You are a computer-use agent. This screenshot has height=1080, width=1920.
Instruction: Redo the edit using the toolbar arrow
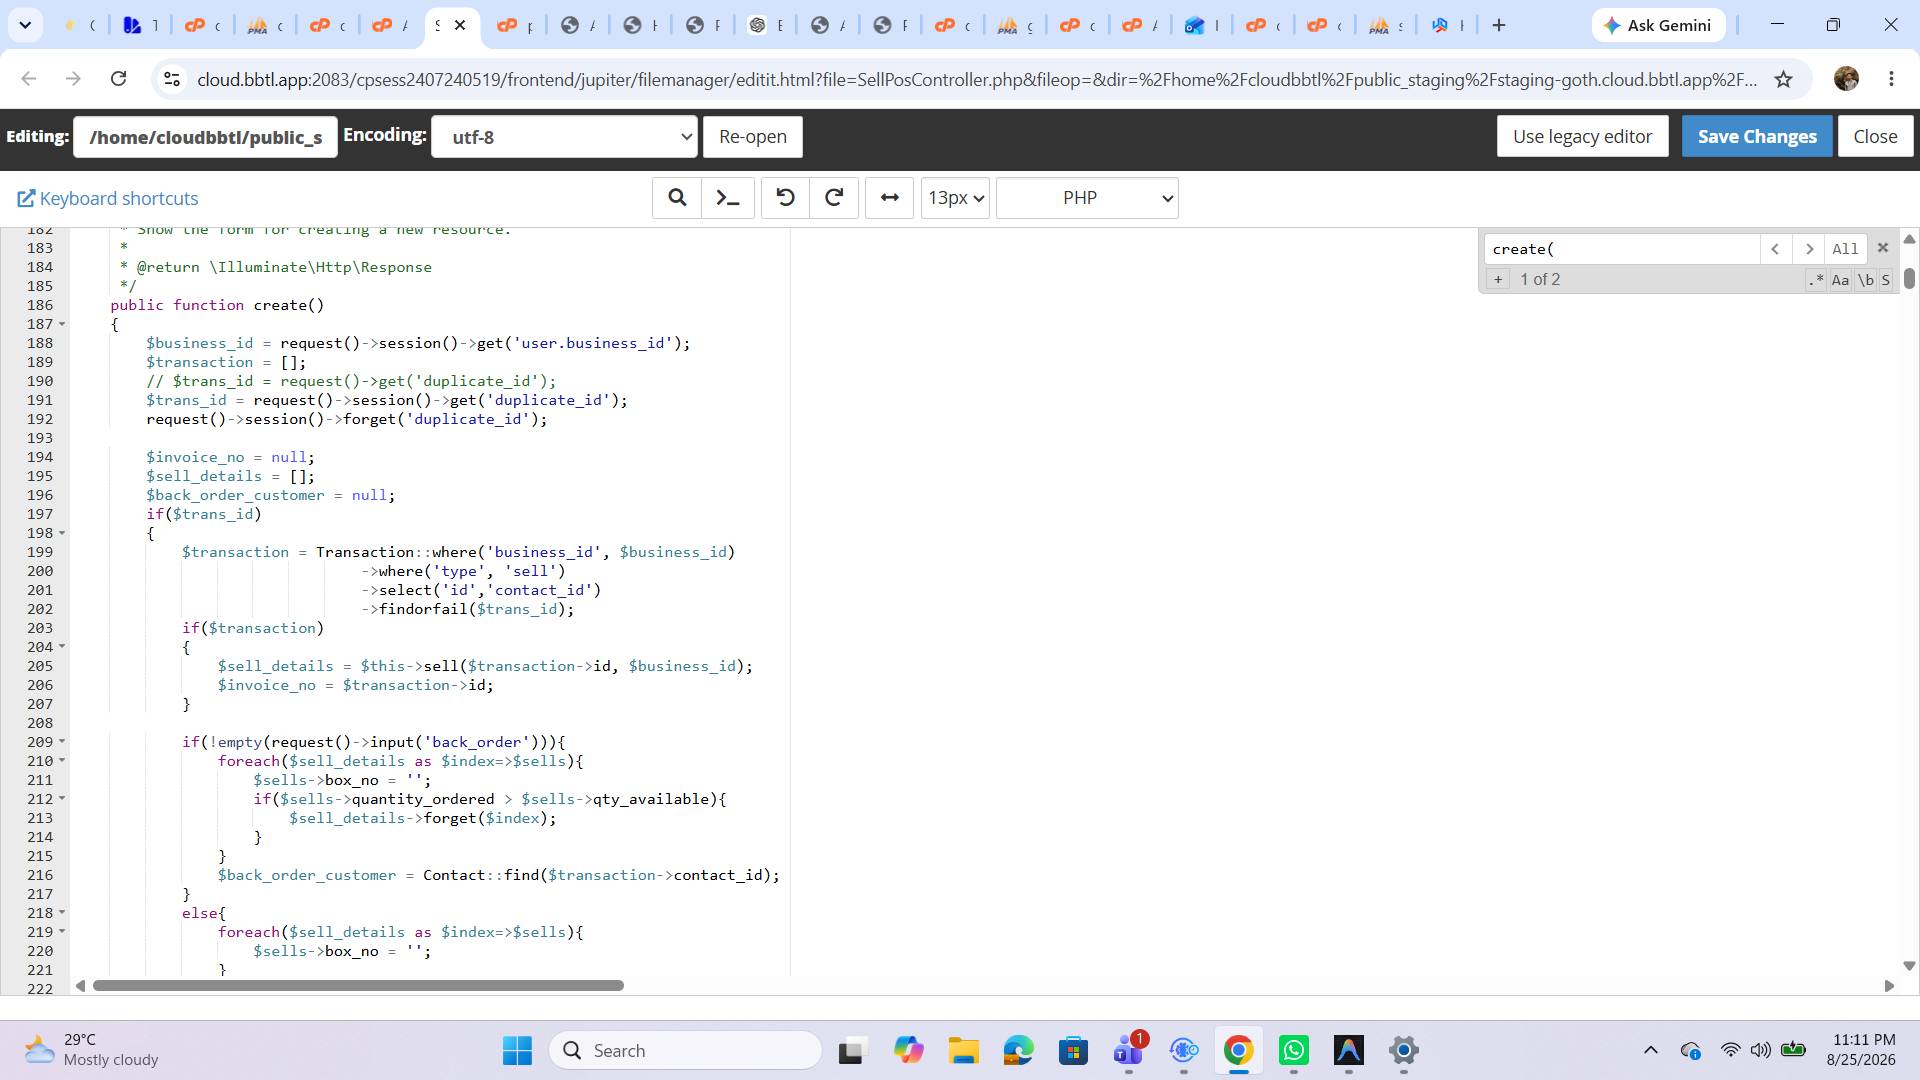834,198
